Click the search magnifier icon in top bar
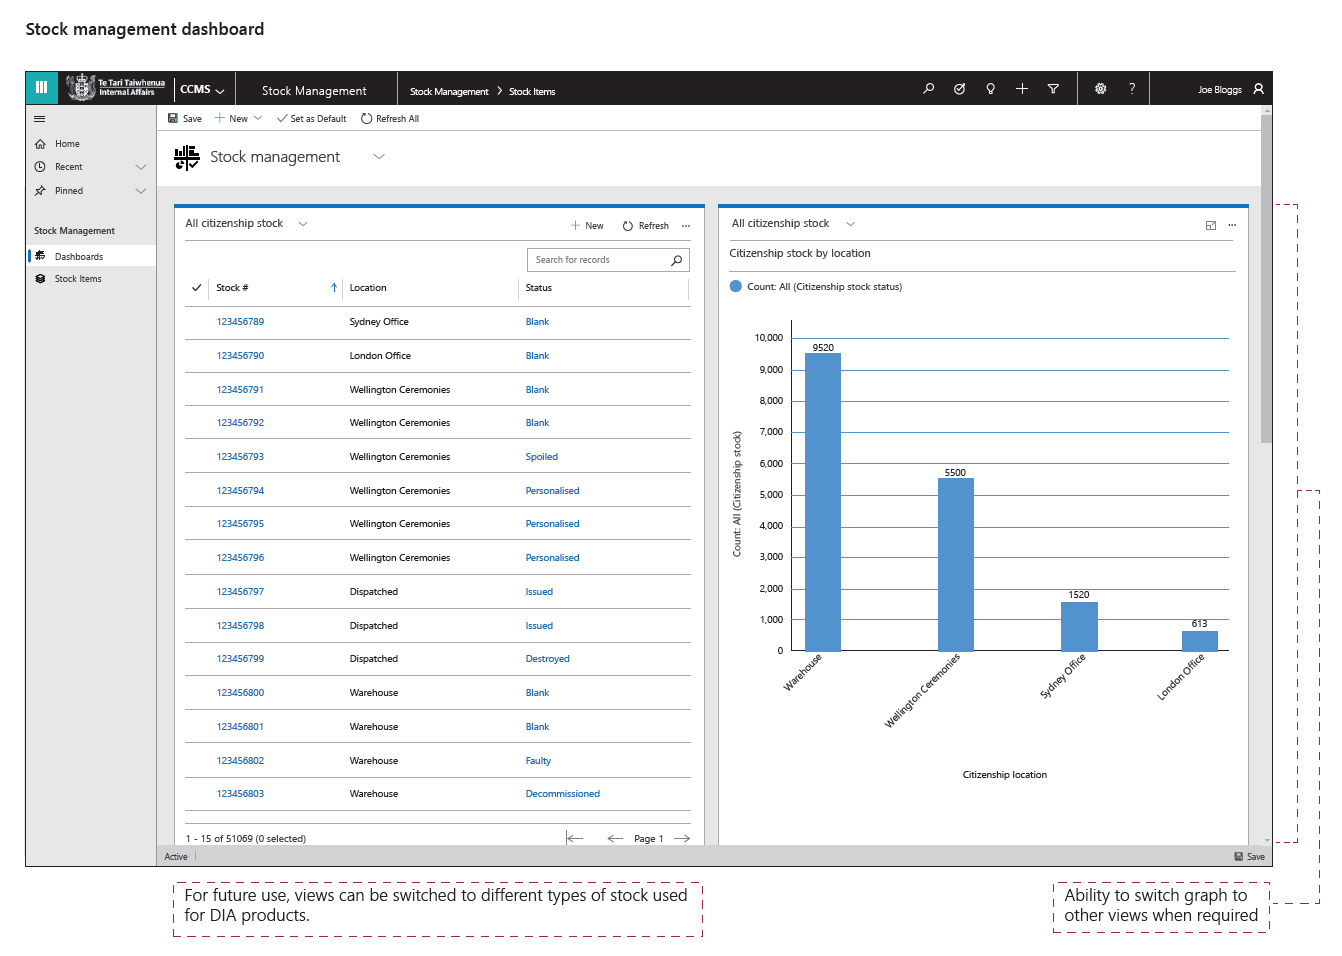1342x956 pixels. 928,89
